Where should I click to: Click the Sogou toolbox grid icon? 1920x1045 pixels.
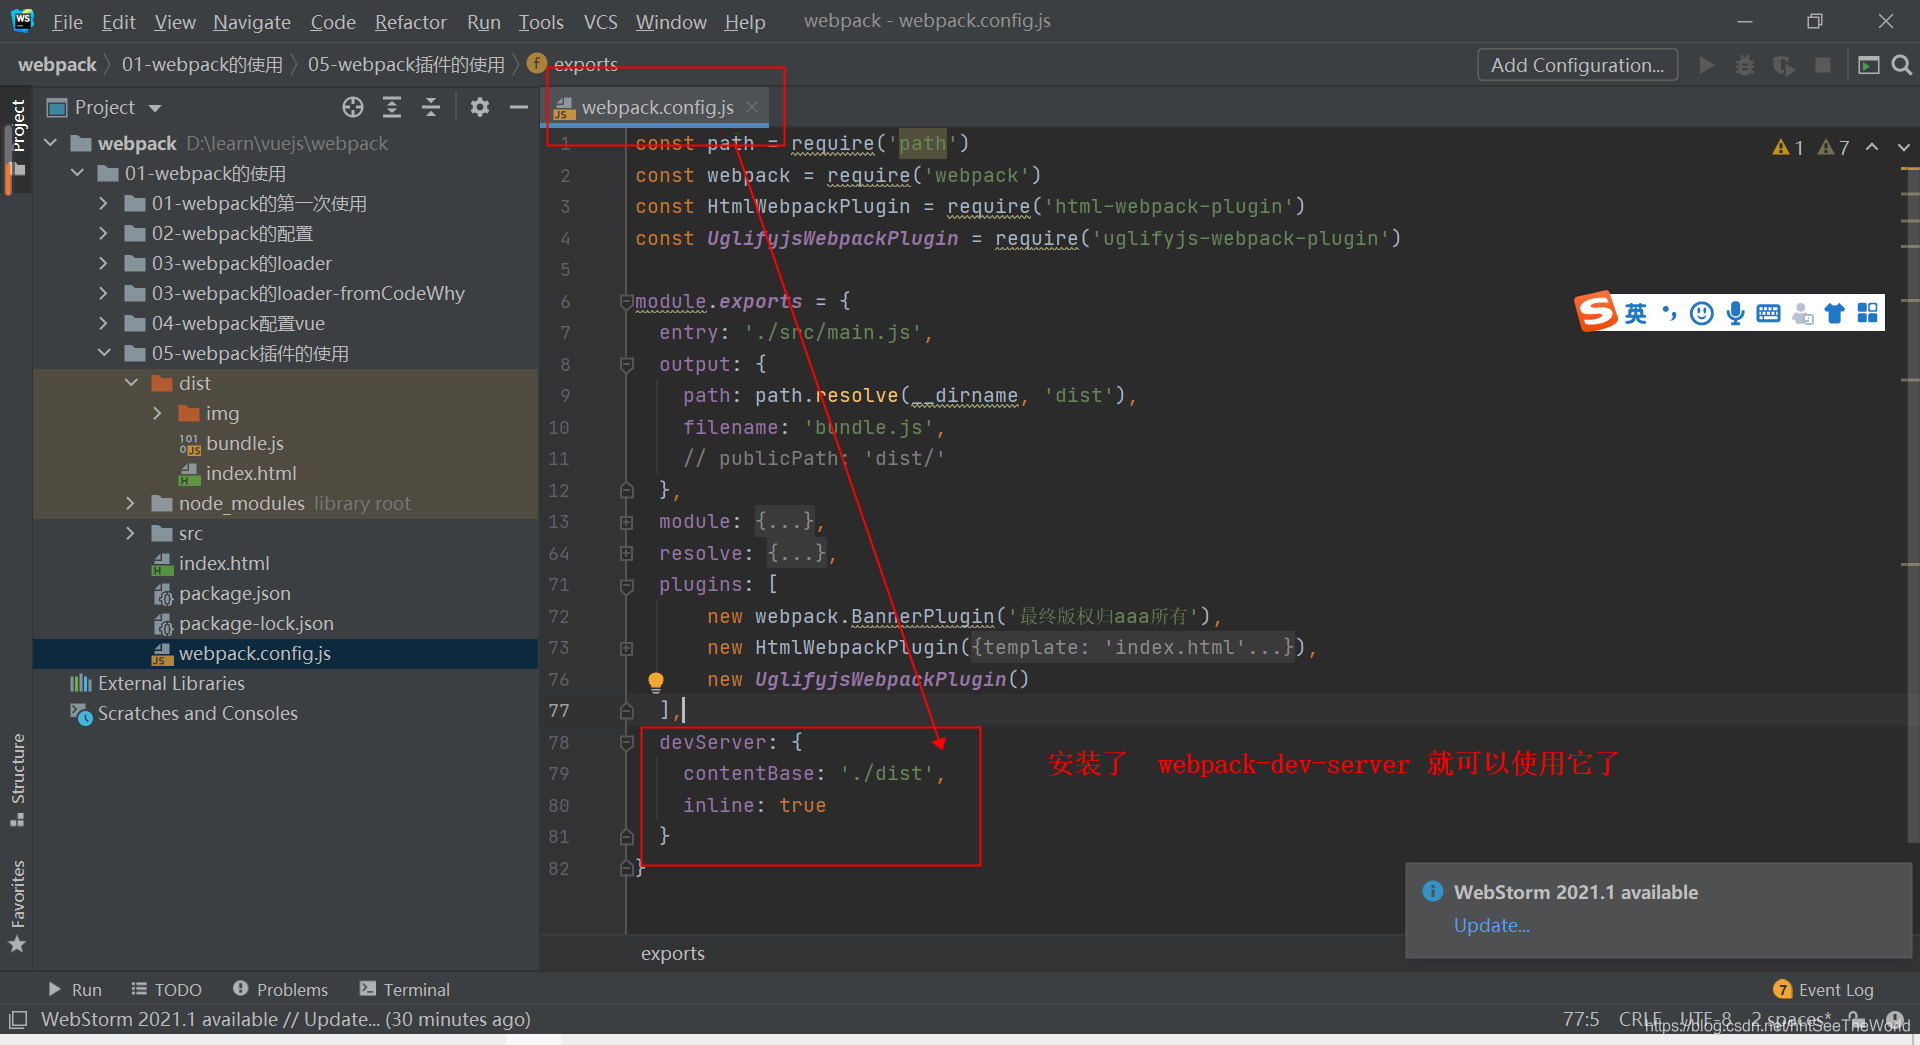(x=1867, y=313)
